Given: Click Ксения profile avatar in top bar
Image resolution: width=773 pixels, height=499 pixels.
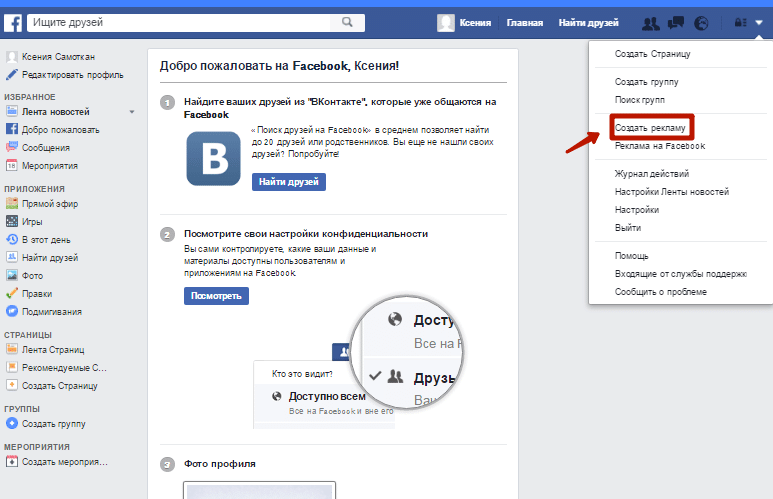Looking at the screenshot, I should [446, 23].
